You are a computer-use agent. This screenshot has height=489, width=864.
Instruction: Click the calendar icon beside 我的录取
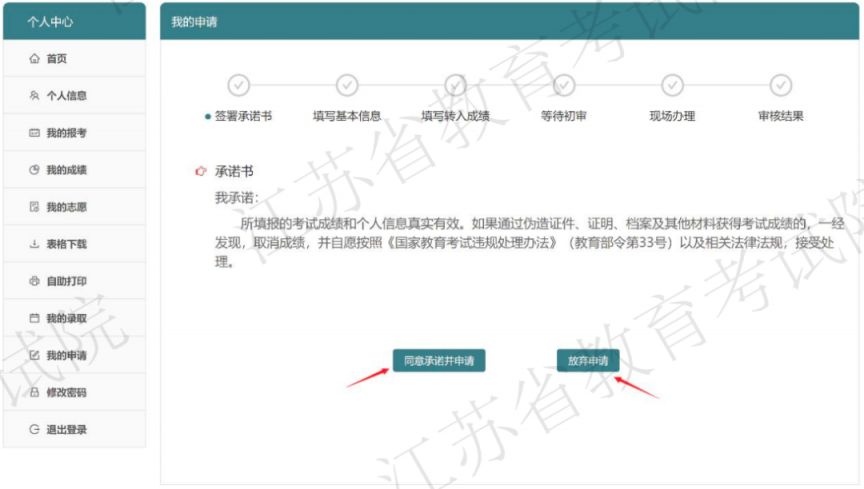34,318
